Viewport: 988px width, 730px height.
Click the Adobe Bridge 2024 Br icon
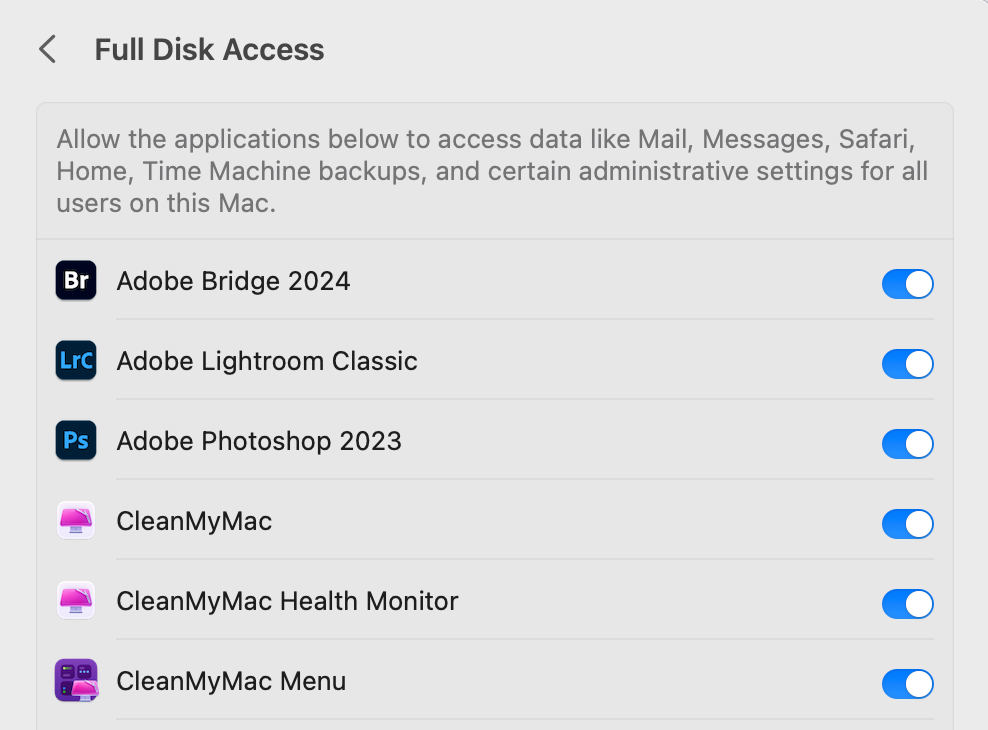coord(76,281)
